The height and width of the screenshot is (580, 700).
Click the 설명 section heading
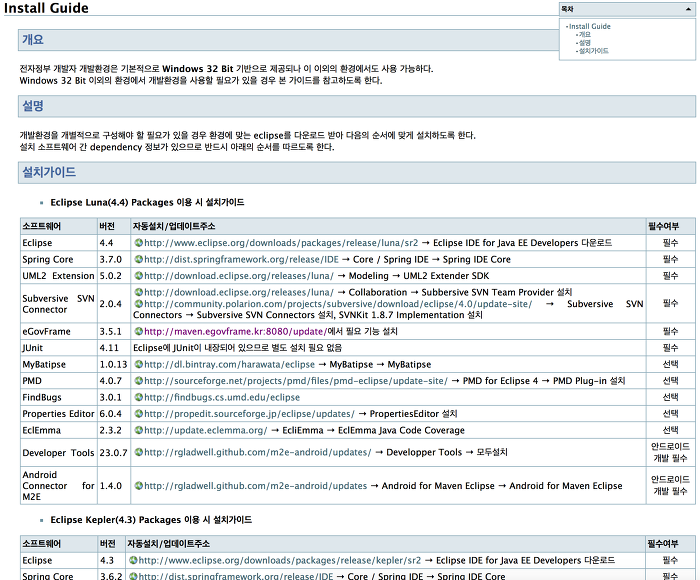pos(33,106)
